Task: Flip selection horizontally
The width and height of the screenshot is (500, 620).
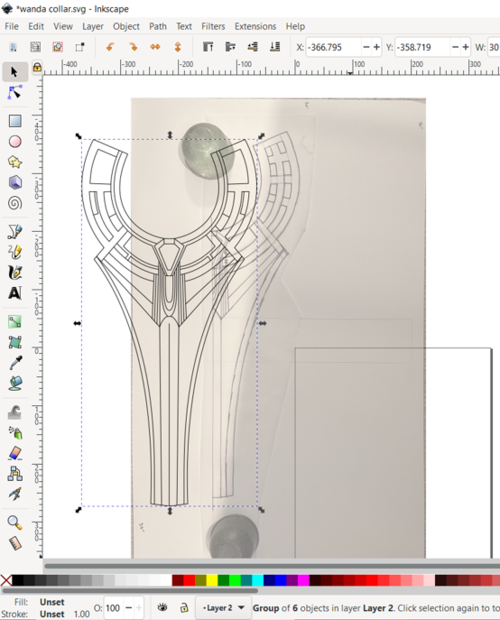Action: coord(155,47)
